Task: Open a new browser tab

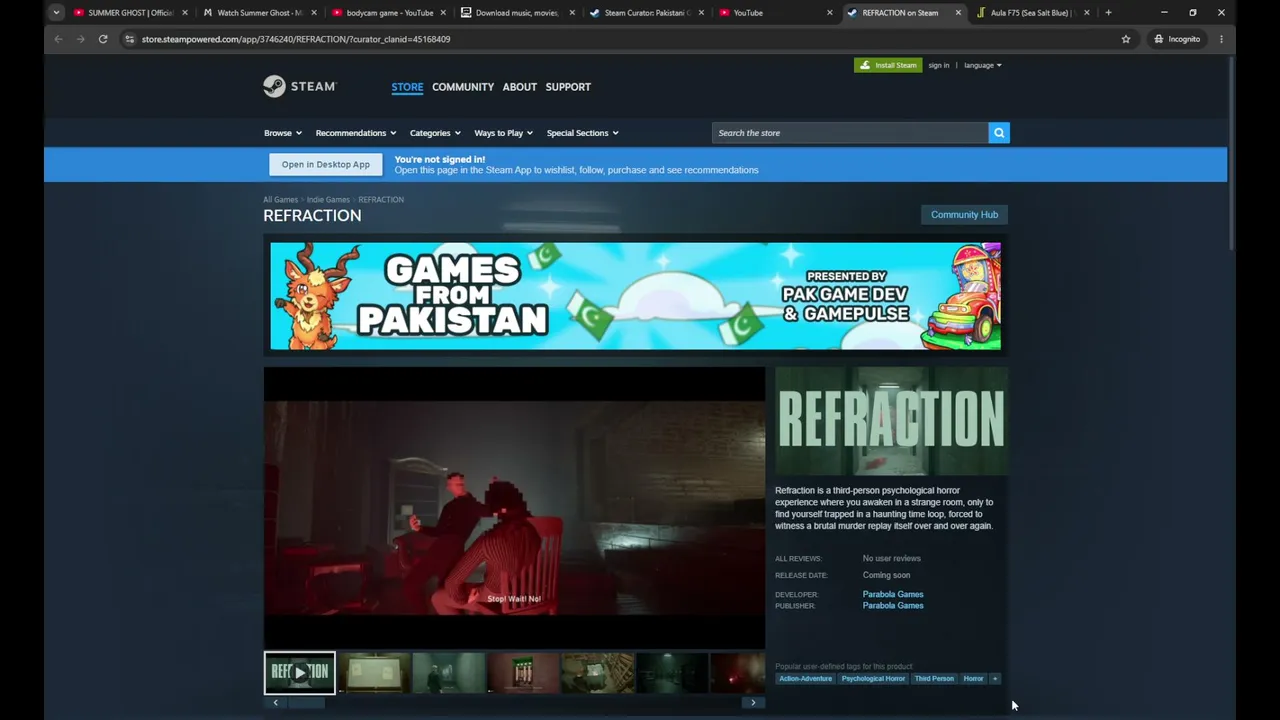Action: coord(1108,13)
